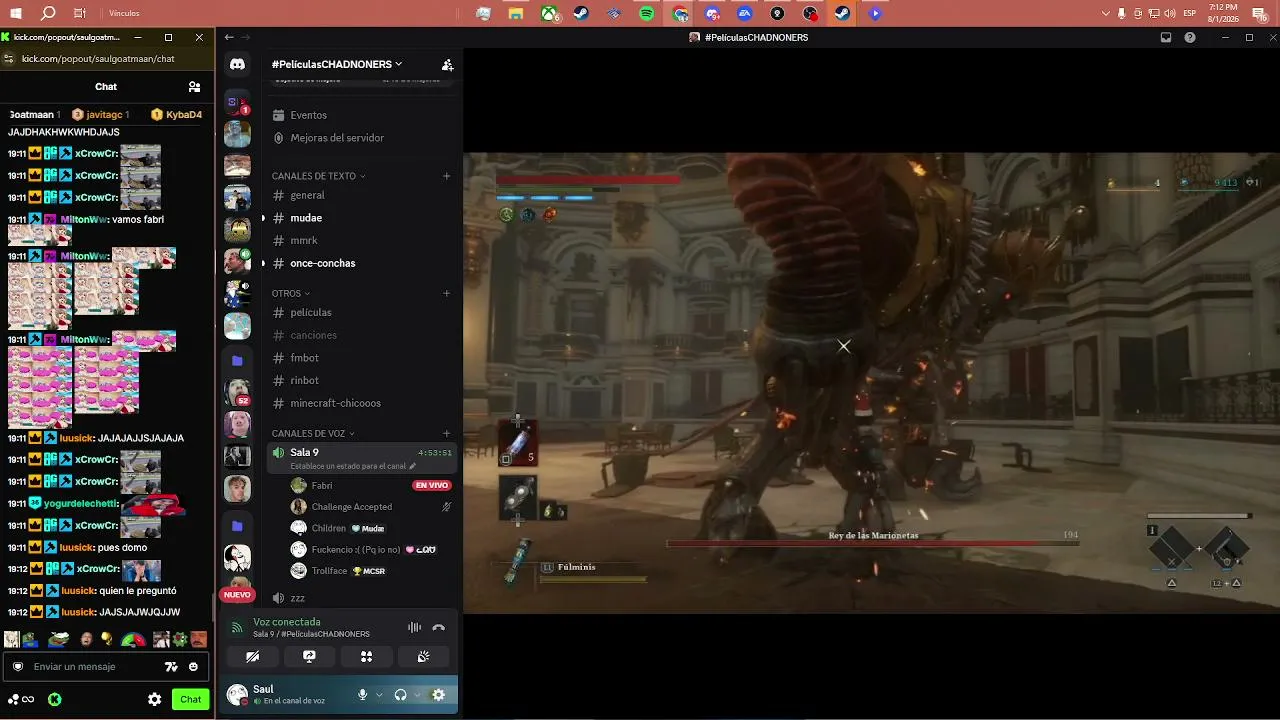Open Discord user settings gear

tap(438, 695)
